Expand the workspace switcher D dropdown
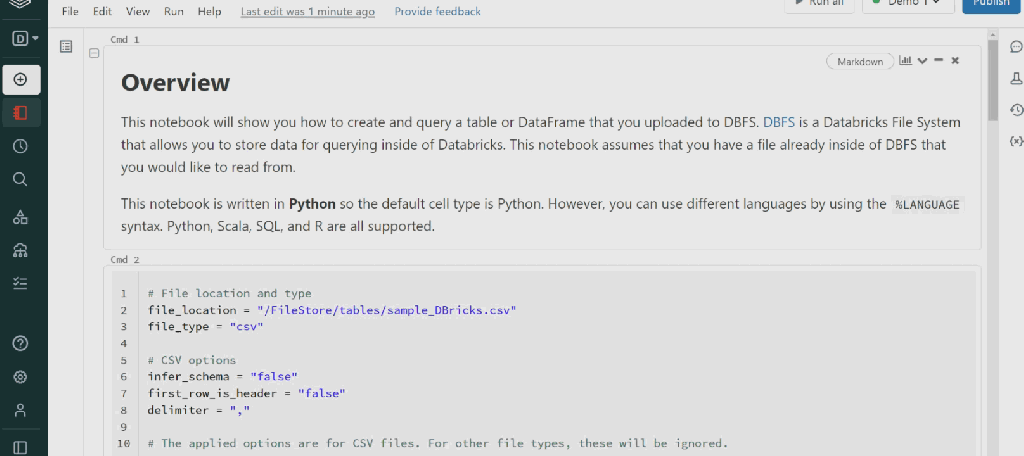Screen dimensions: 1024x456 pyautogui.click(x=24, y=39)
